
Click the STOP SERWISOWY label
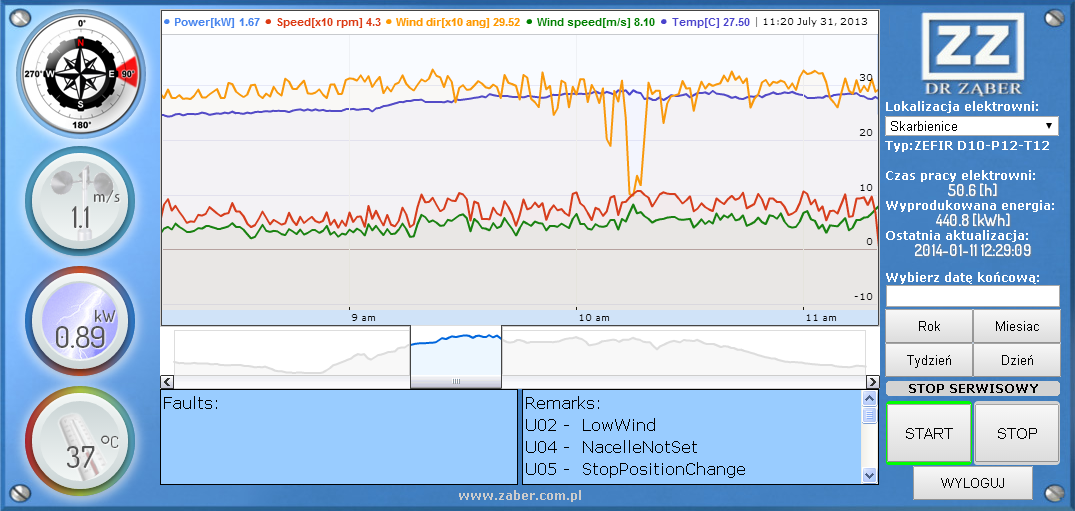pyautogui.click(x=973, y=388)
